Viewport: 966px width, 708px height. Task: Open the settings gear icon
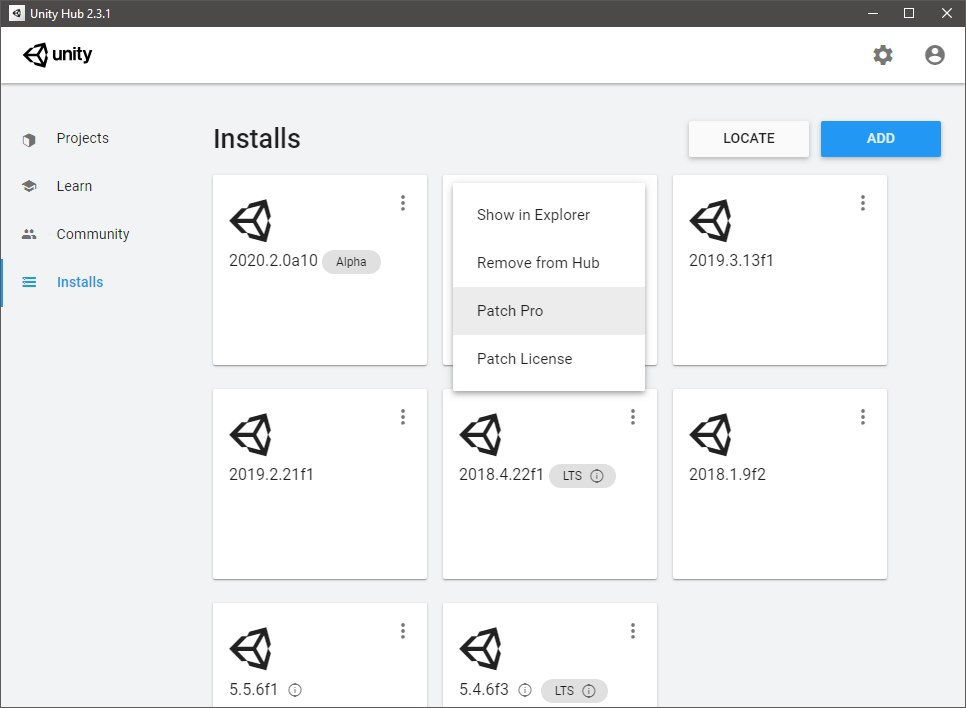tap(883, 55)
